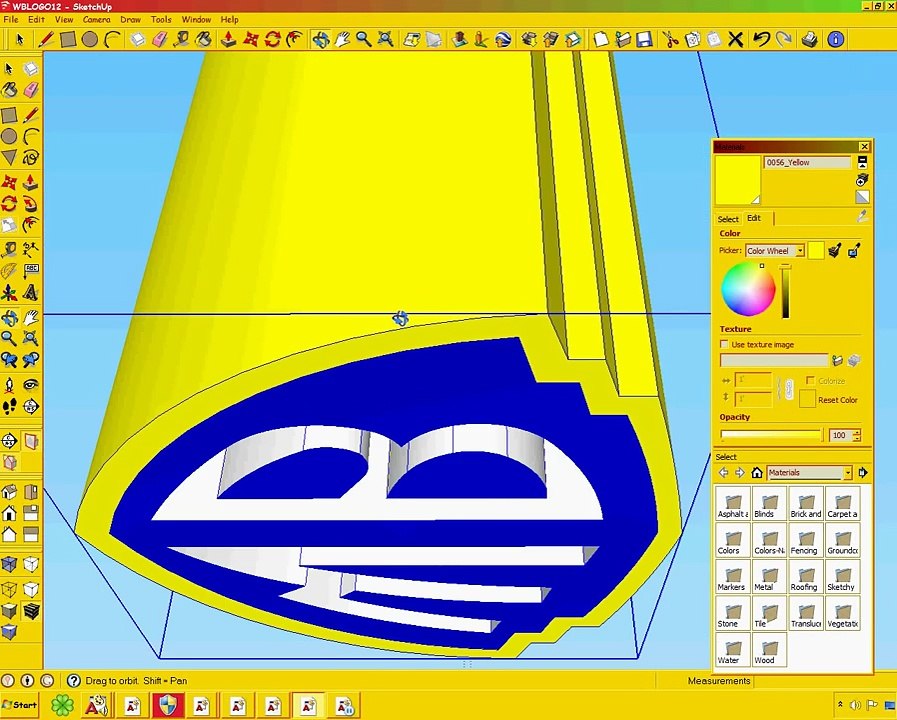Click the current yellow color swatch beside picker
The image size is (897, 720).
816,250
